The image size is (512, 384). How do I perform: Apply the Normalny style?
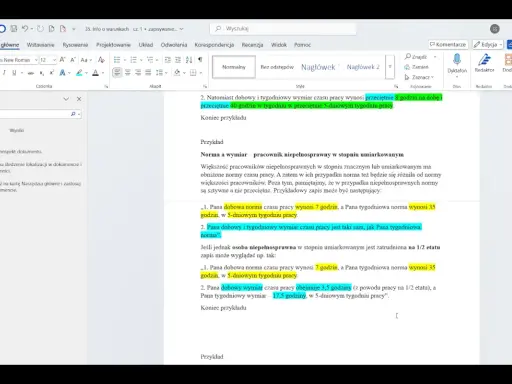(x=234, y=67)
